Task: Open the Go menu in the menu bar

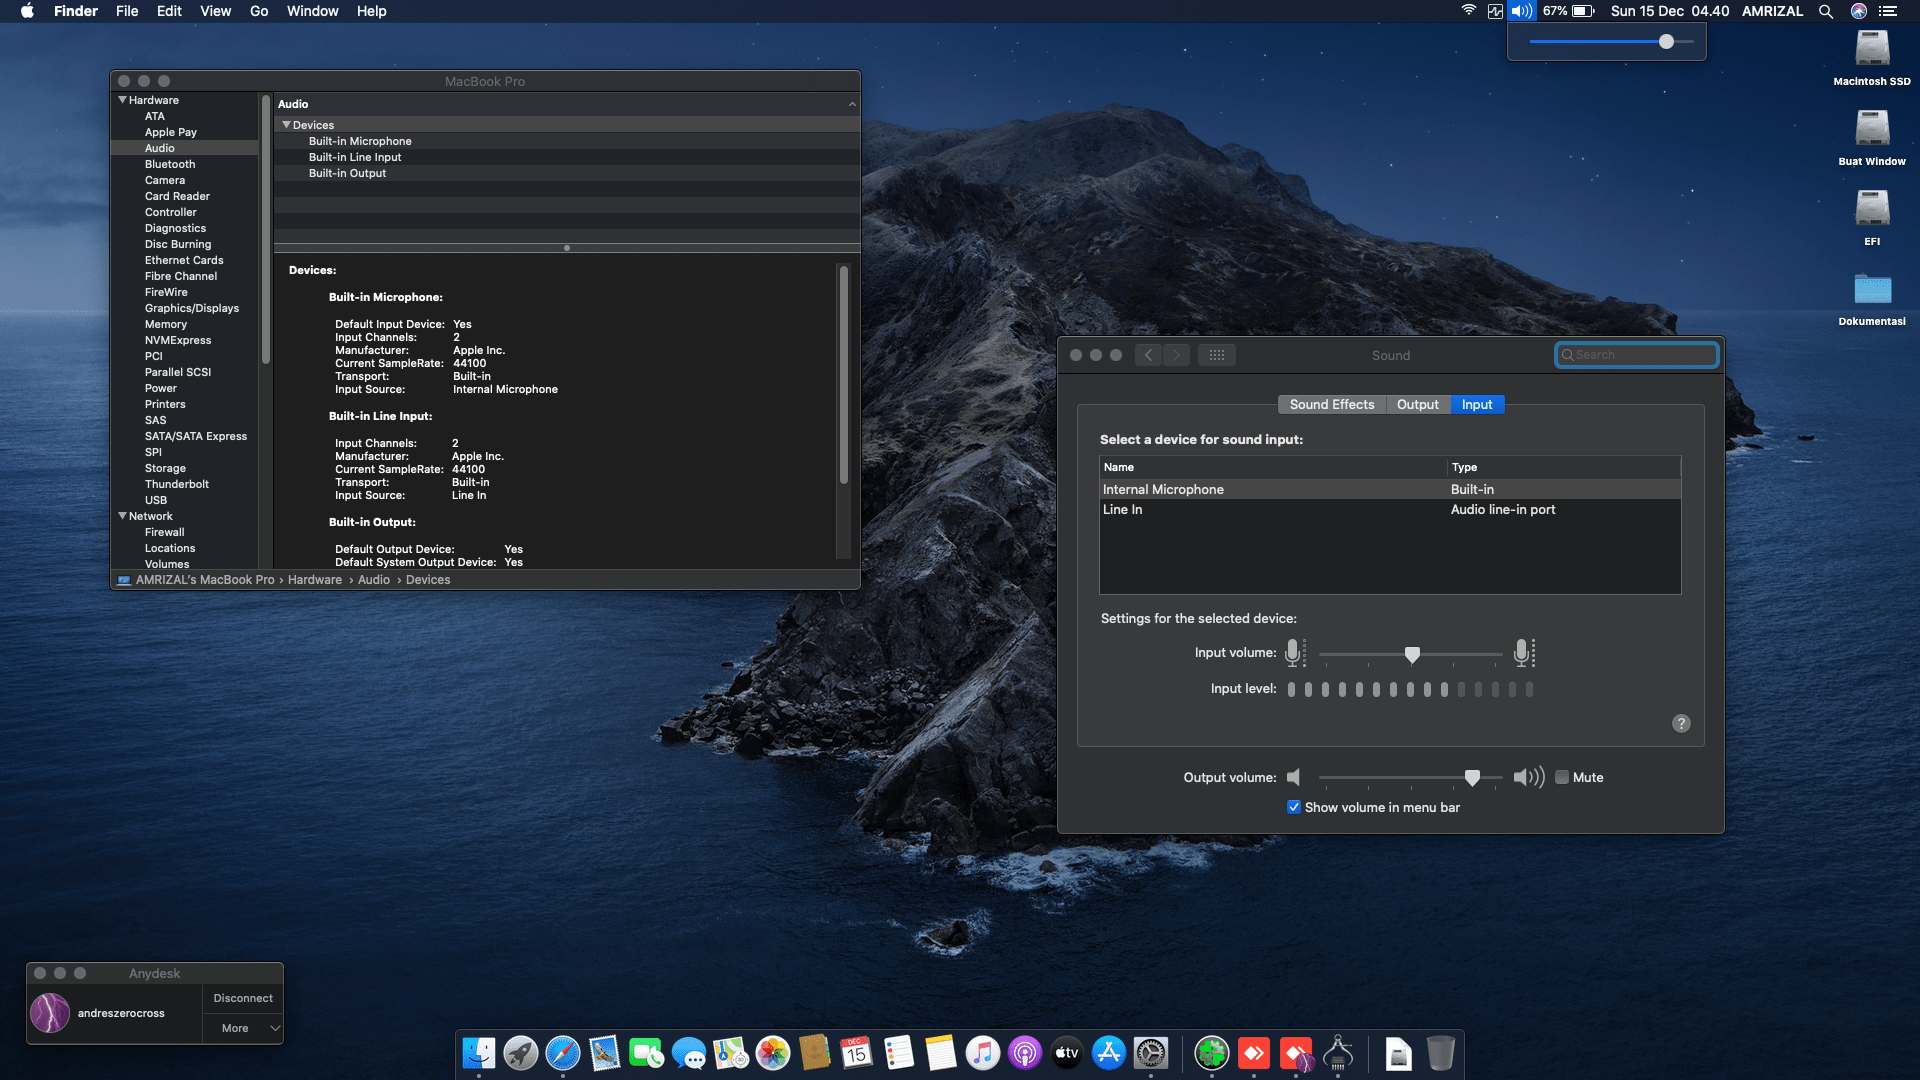Action: tap(258, 11)
